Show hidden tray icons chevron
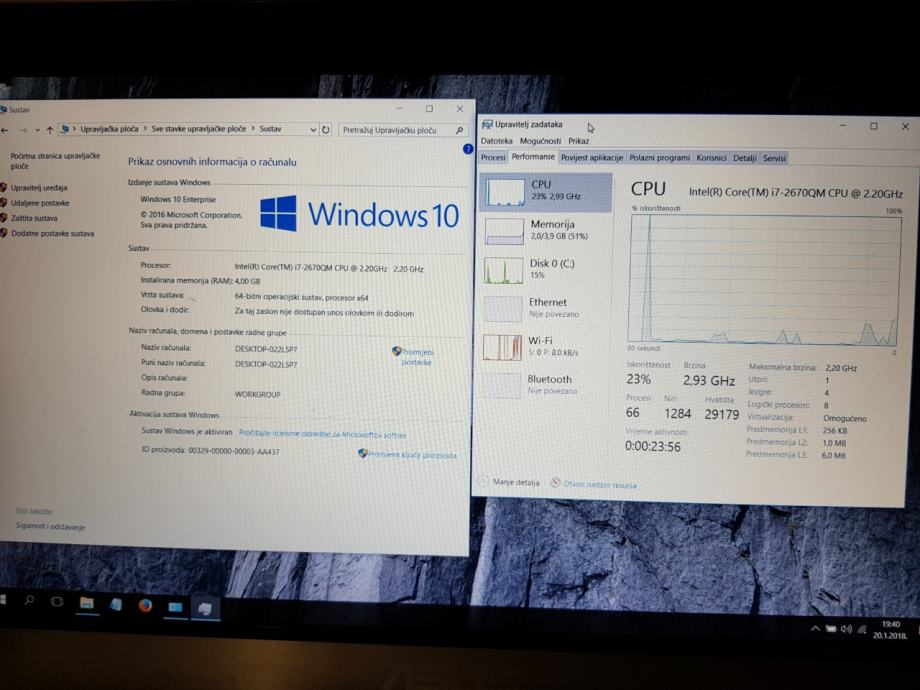The image size is (920, 690). pos(815,629)
